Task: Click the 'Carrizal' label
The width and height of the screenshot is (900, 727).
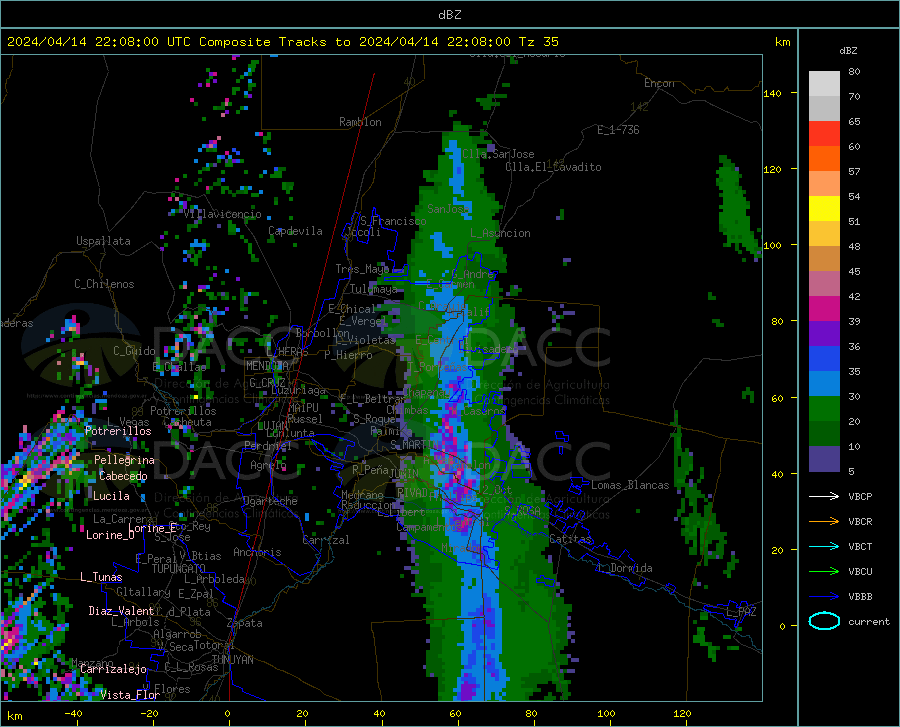Action: click(325, 540)
